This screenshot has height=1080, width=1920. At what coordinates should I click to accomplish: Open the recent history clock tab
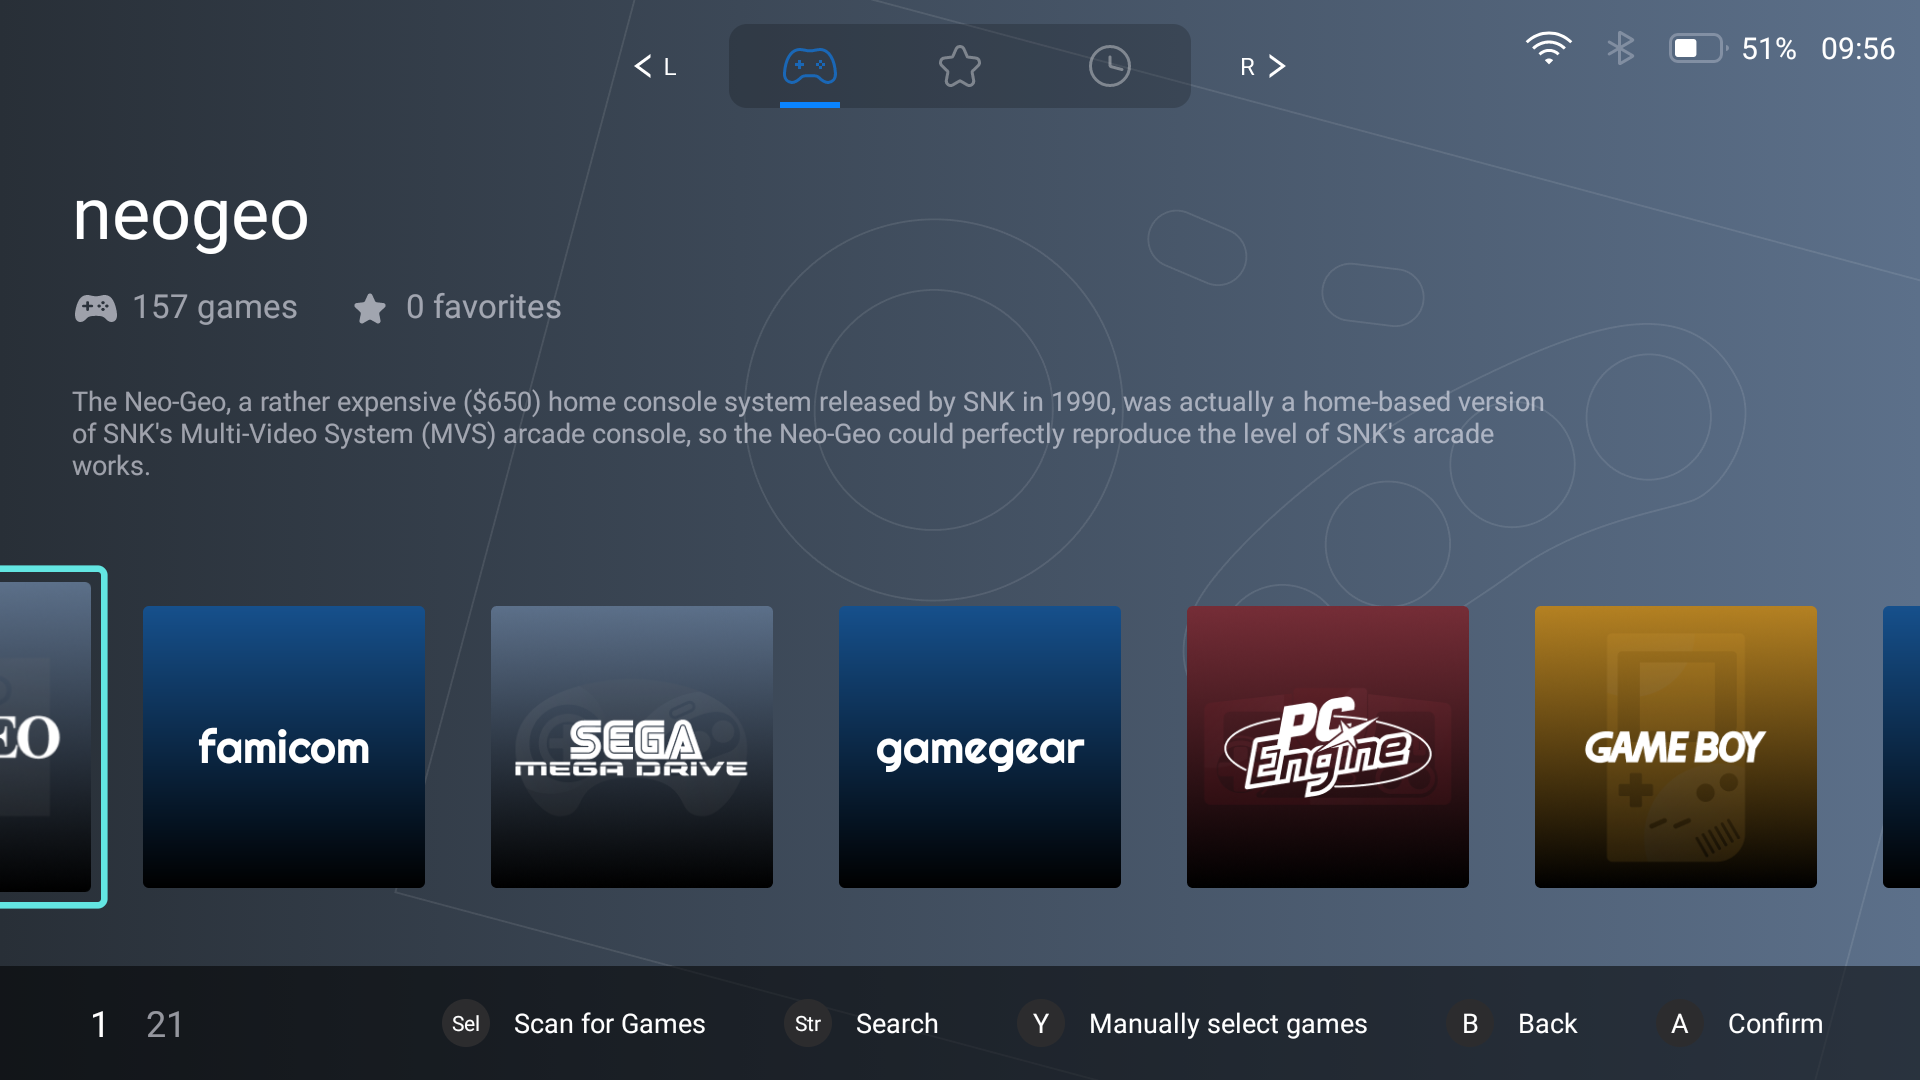pyautogui.click(x=1109, y=66)
